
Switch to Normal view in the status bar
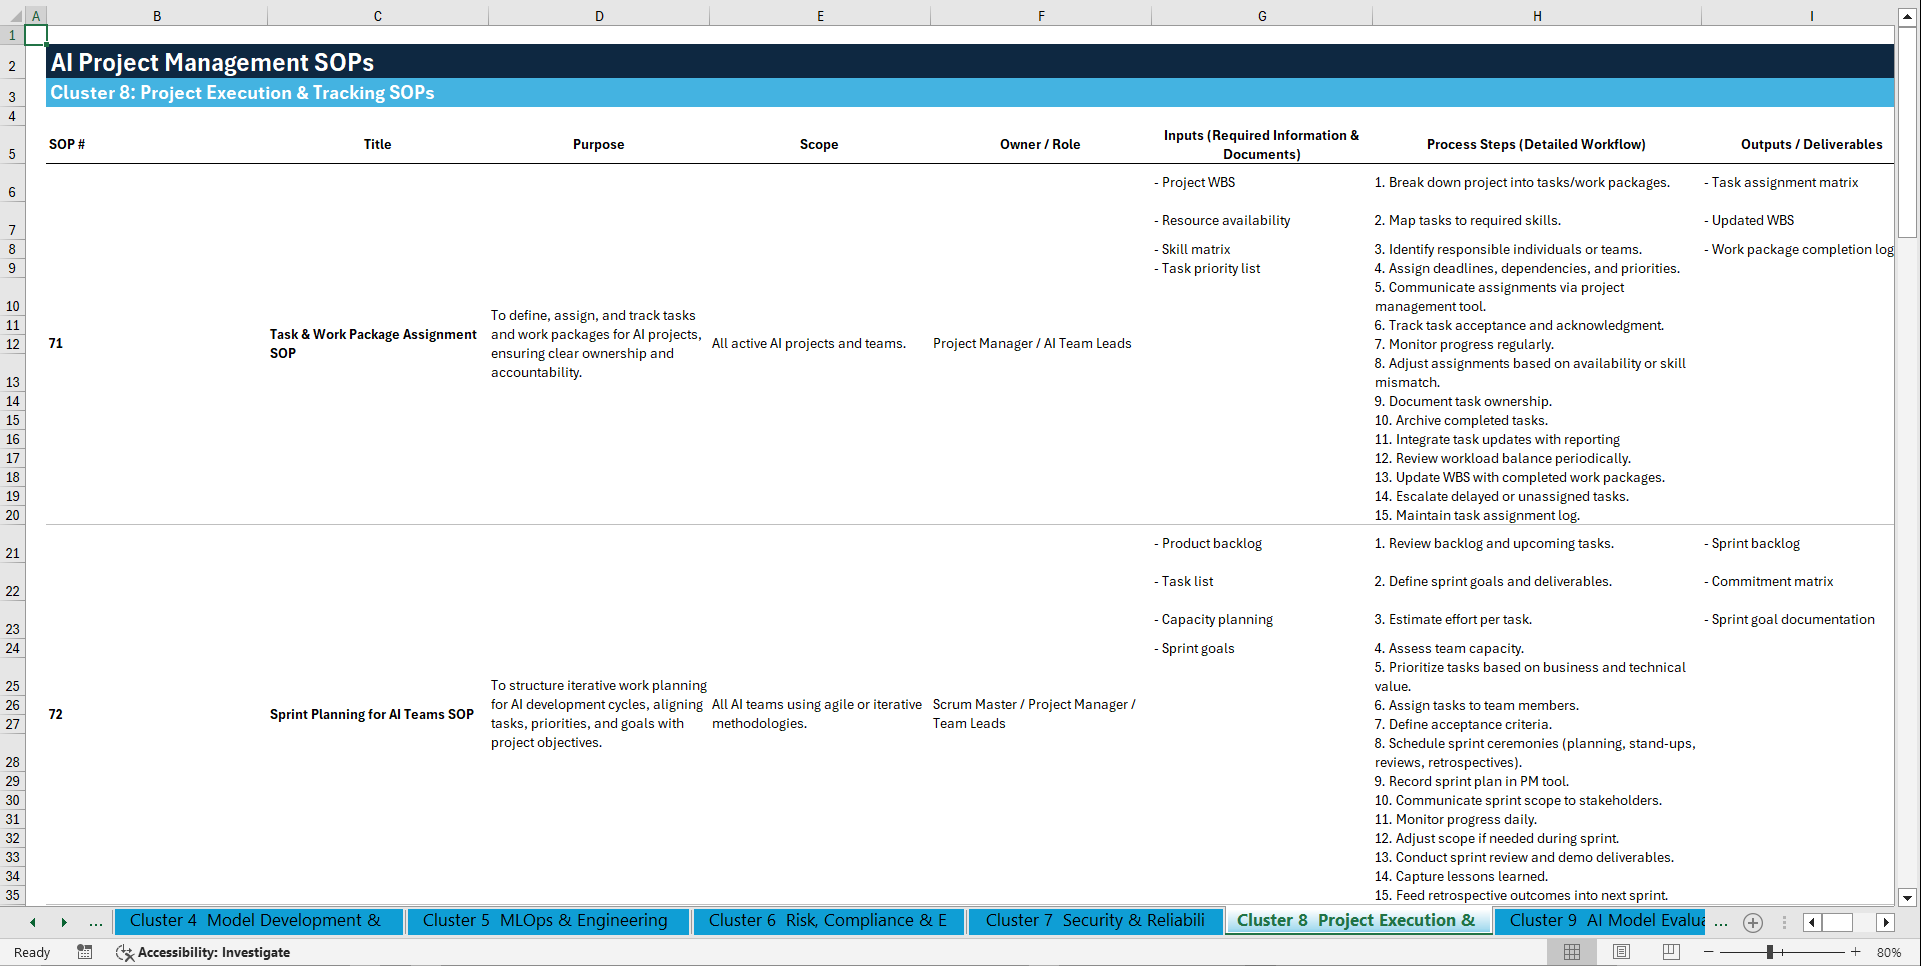pyautogui.click(x=1573, y=952)
